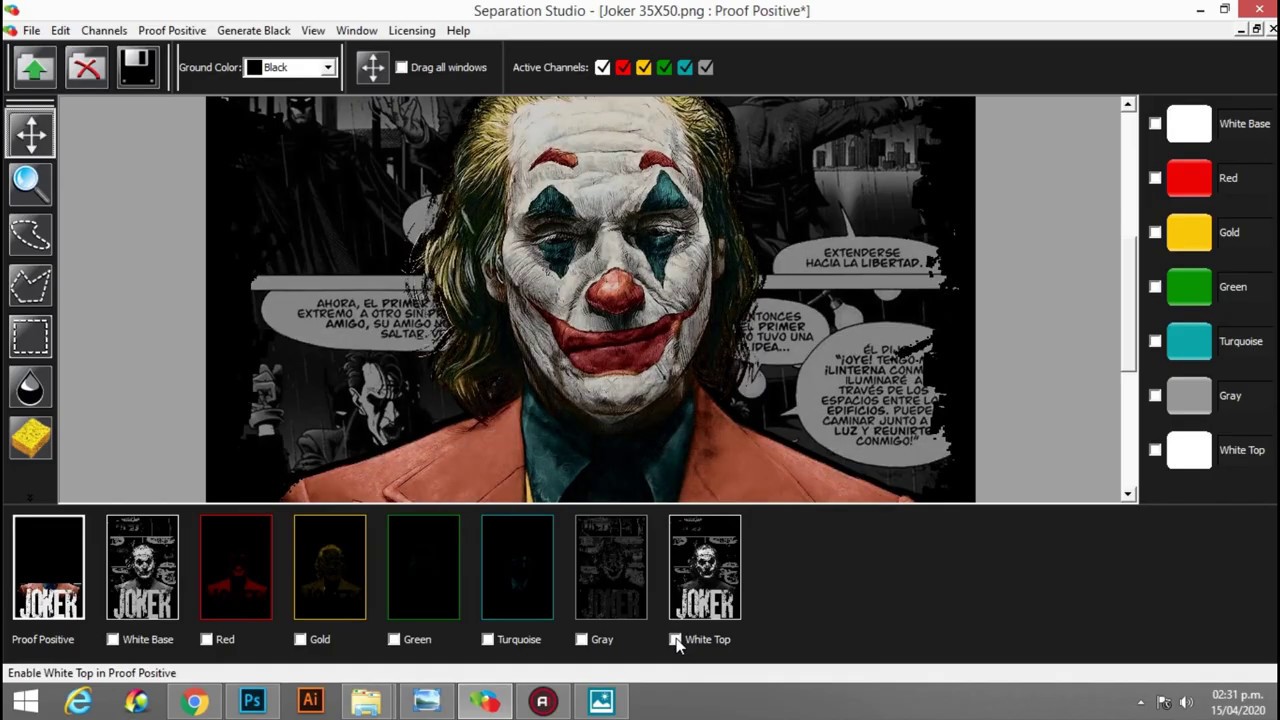This screenshot has height=720, width=1280.
Task: Toggle the white Active Channels checkbox
Action: [x=602, y=68]
